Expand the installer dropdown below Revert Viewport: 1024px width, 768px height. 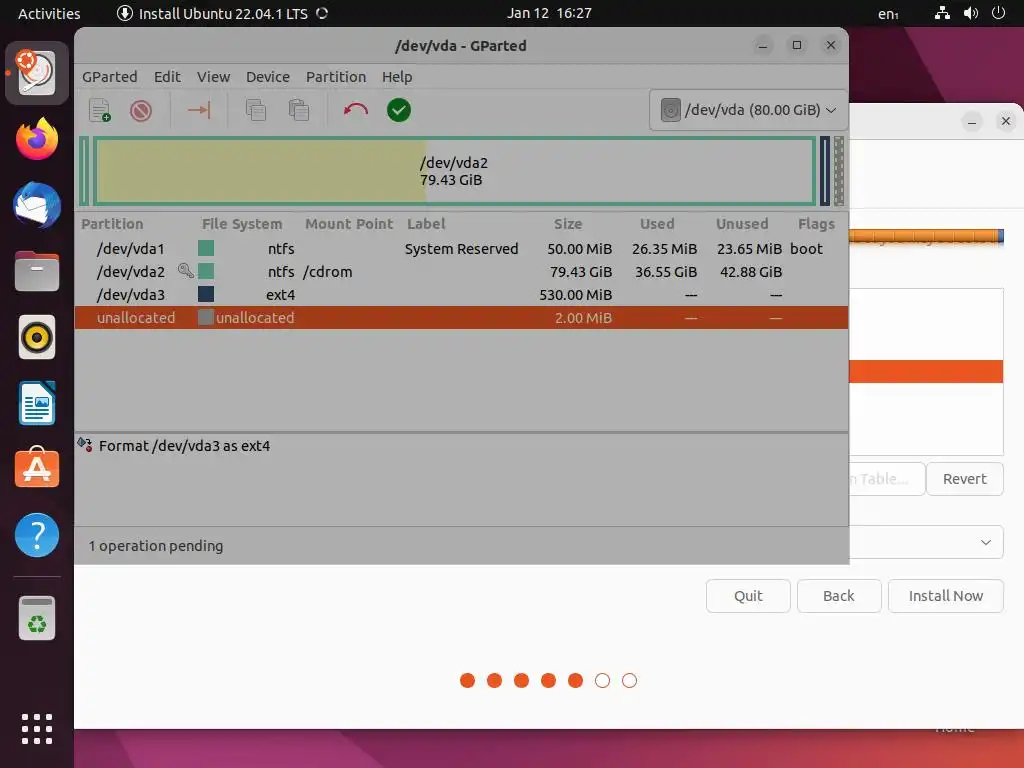tap(985, 542)
